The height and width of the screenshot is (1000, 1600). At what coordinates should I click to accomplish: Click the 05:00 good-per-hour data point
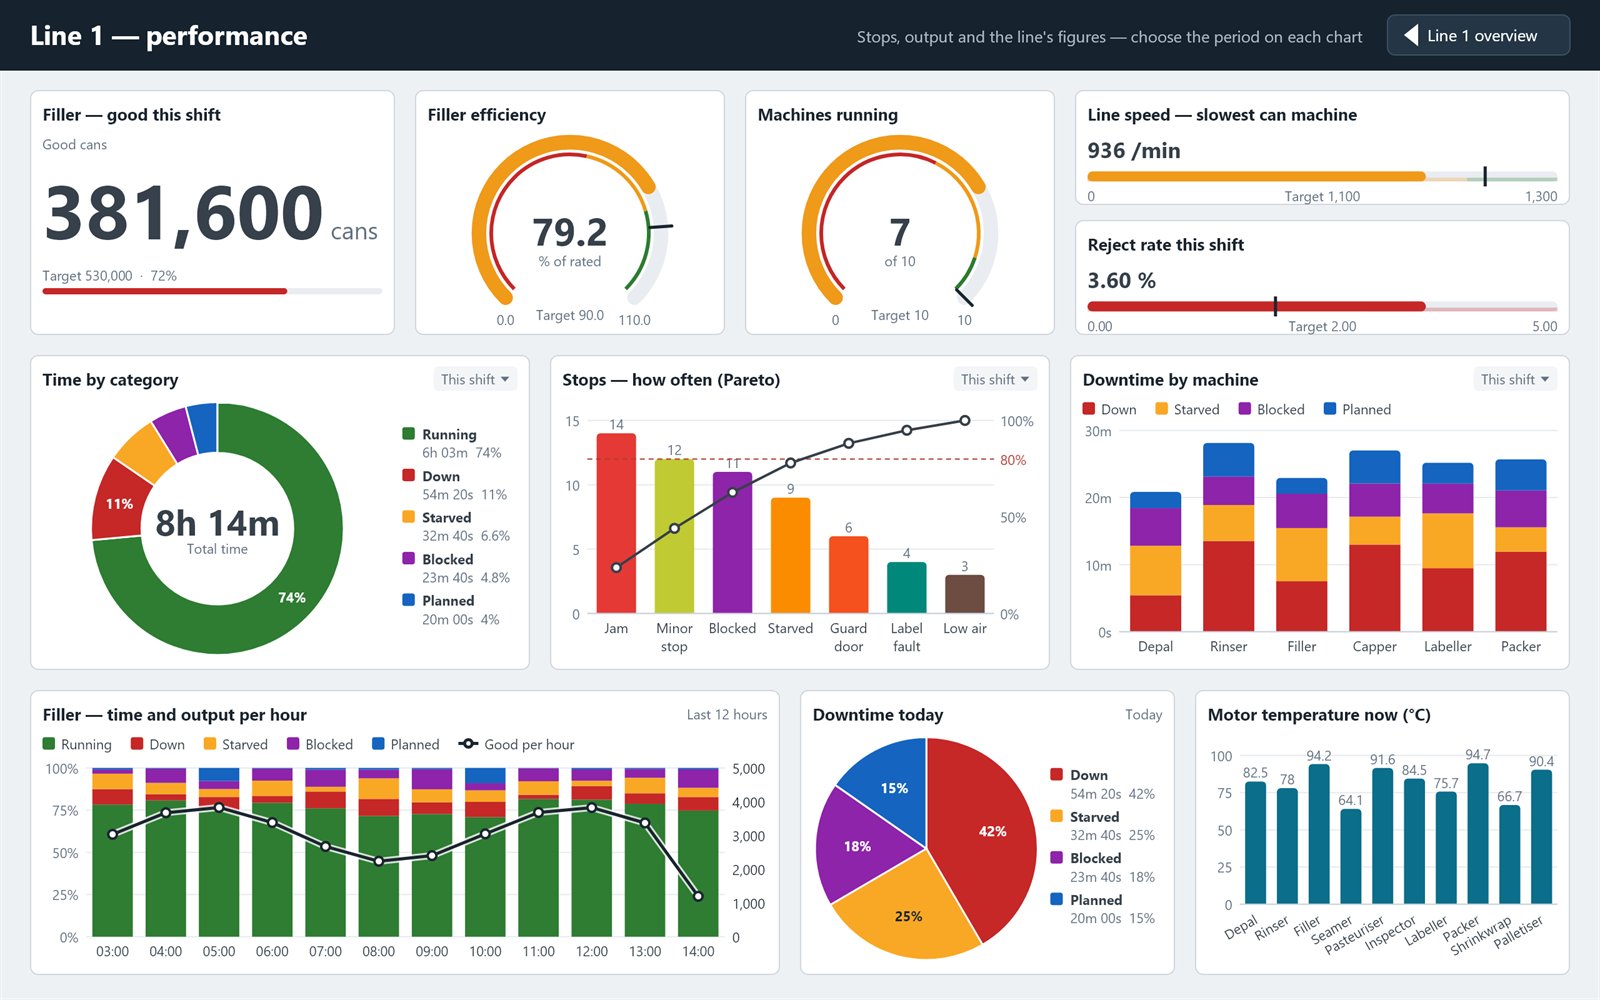pos(219,807)
